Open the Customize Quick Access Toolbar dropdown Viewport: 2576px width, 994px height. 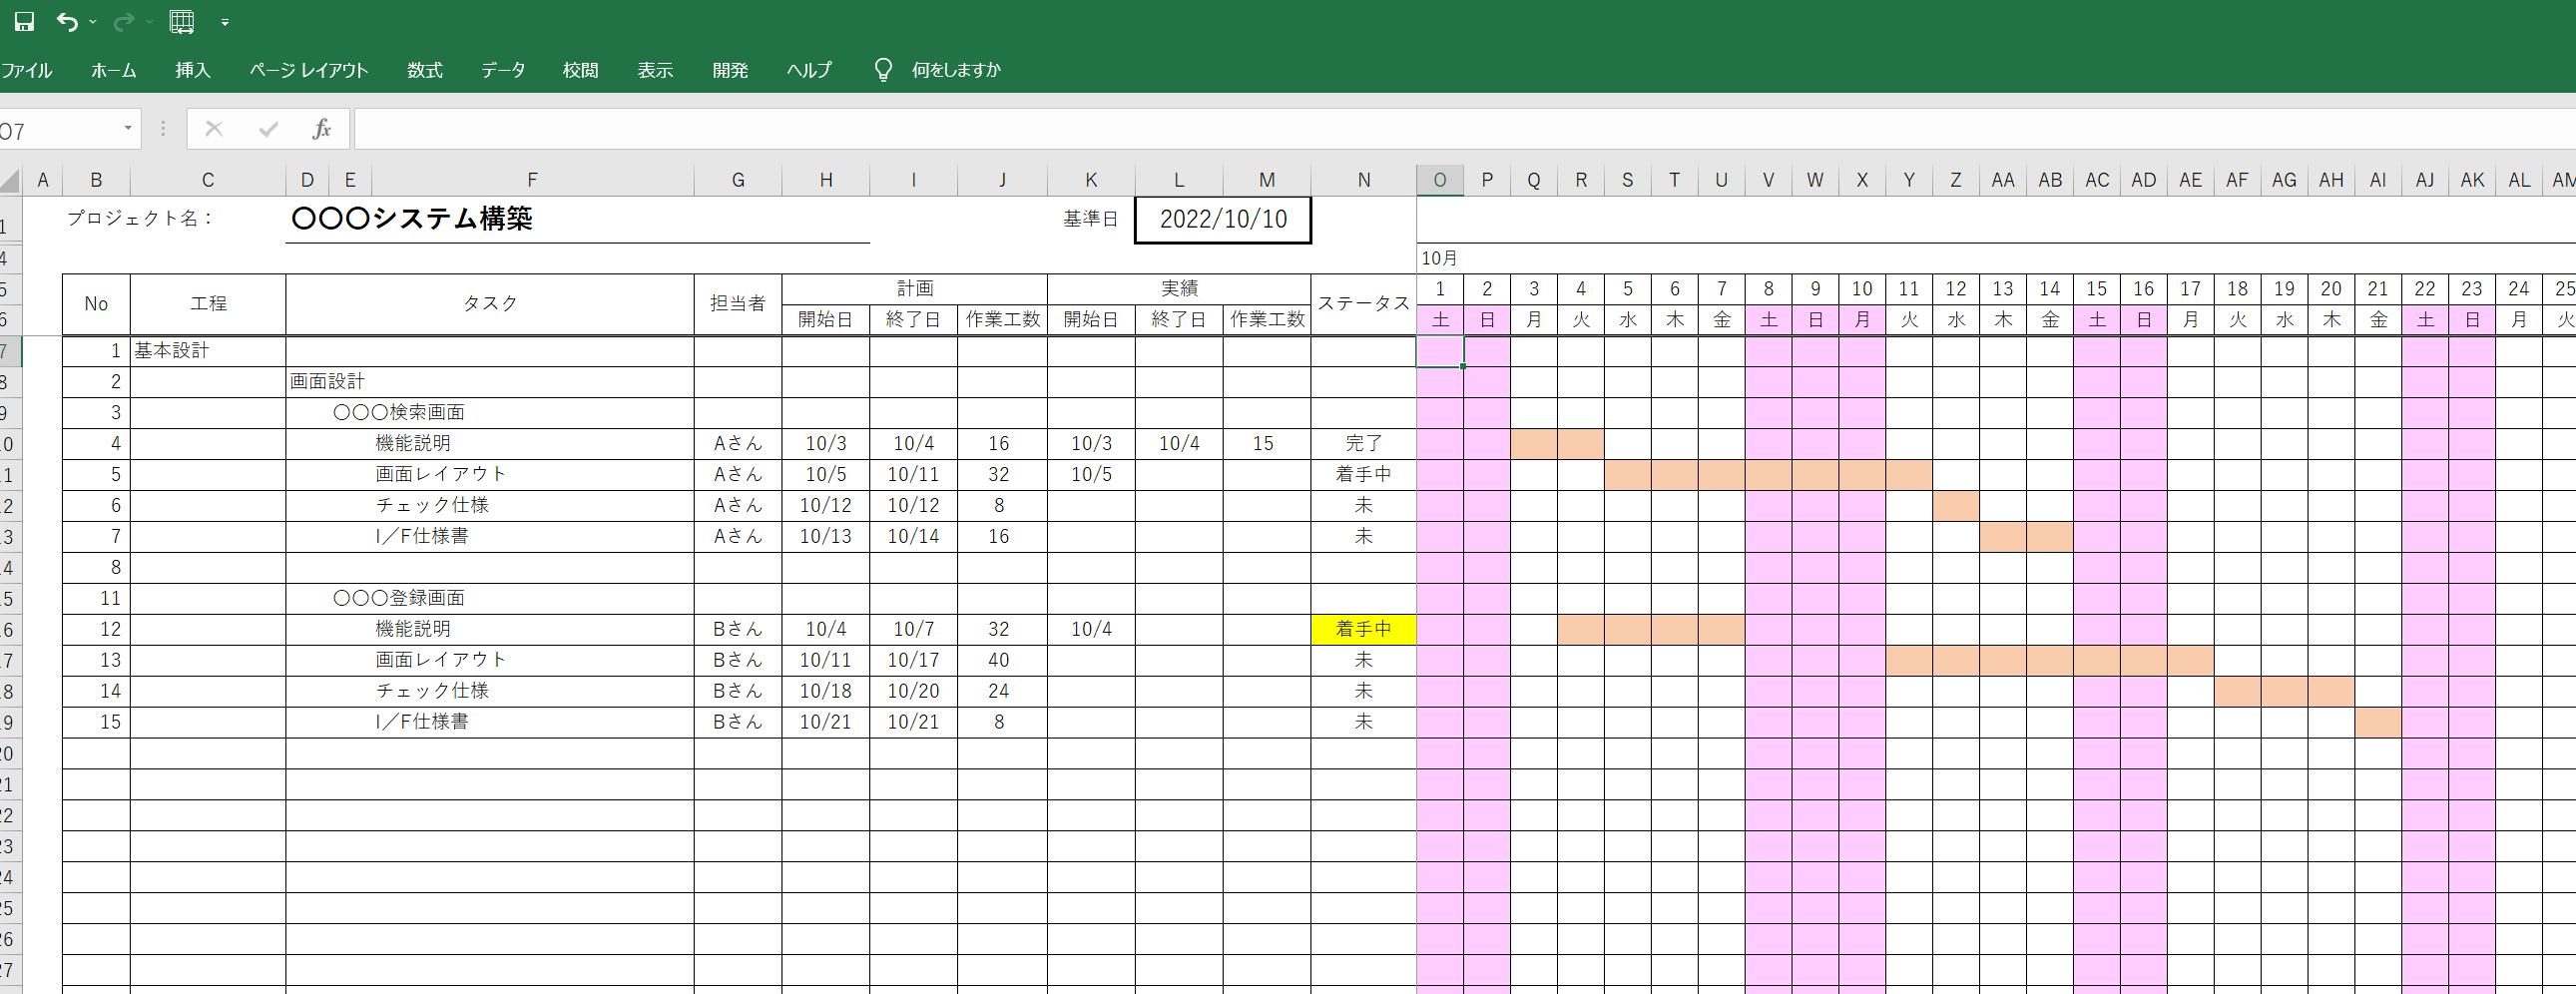click(x=225, y=22)
